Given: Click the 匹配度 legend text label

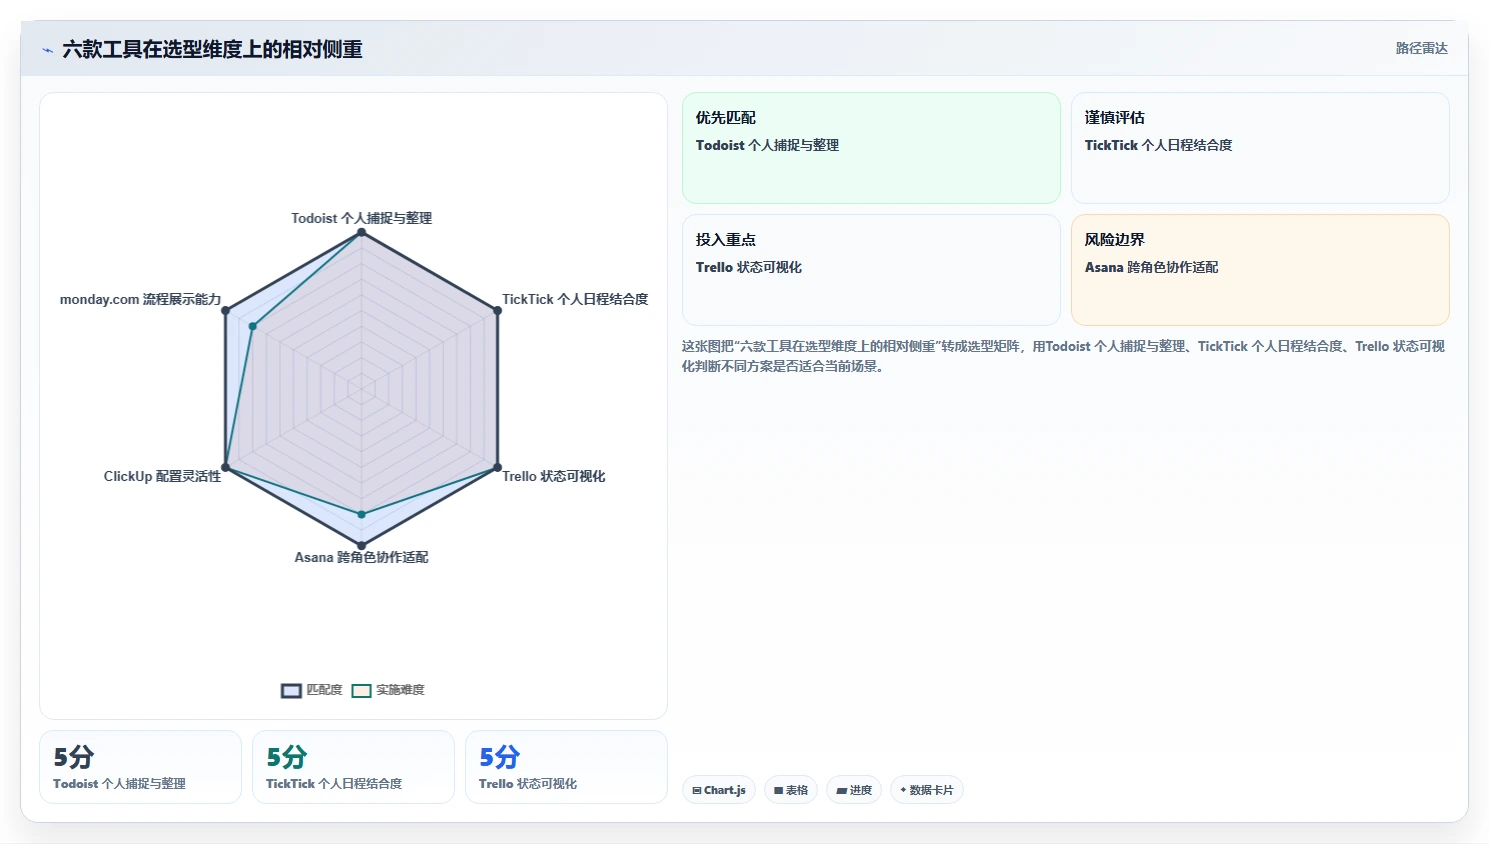Looking at the screenshot, I should tap(324, 690).
